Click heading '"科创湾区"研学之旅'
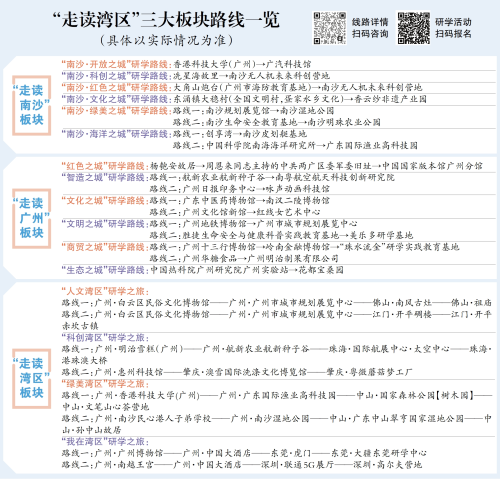 (104, 338)
